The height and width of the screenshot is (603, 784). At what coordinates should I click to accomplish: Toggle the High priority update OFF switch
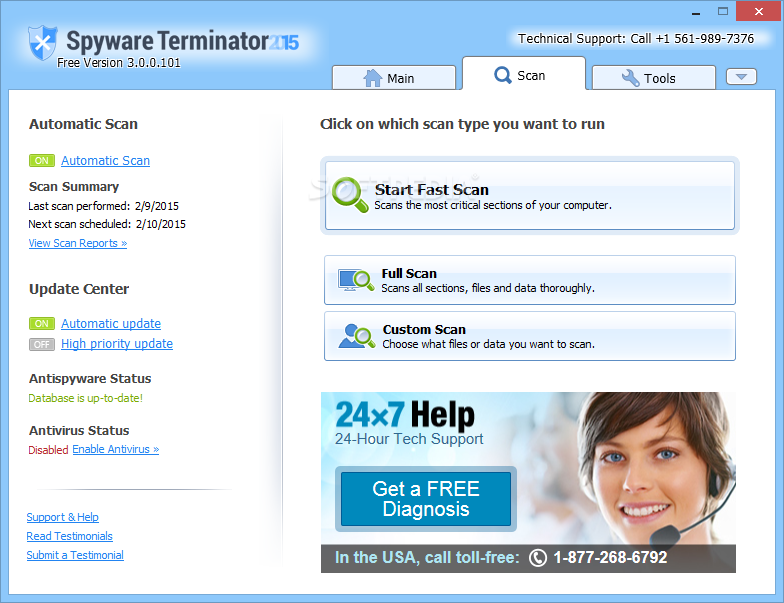click(42, 344)
